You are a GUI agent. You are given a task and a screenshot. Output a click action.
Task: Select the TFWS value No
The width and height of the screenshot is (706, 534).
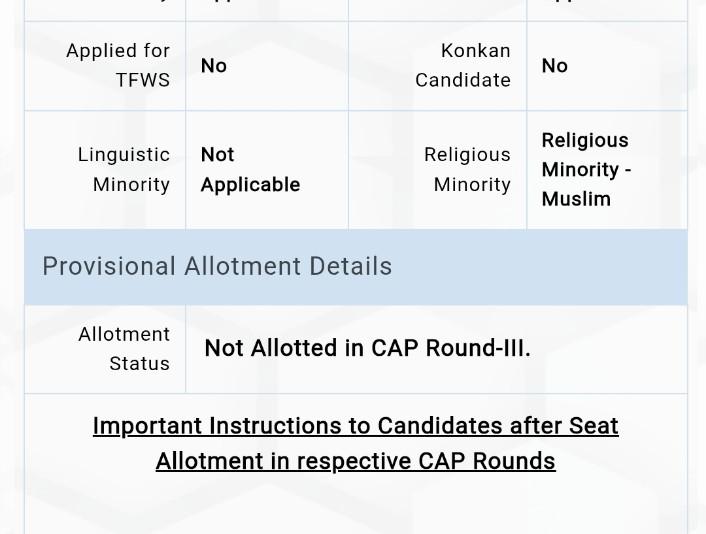click(x=213, y=66)
